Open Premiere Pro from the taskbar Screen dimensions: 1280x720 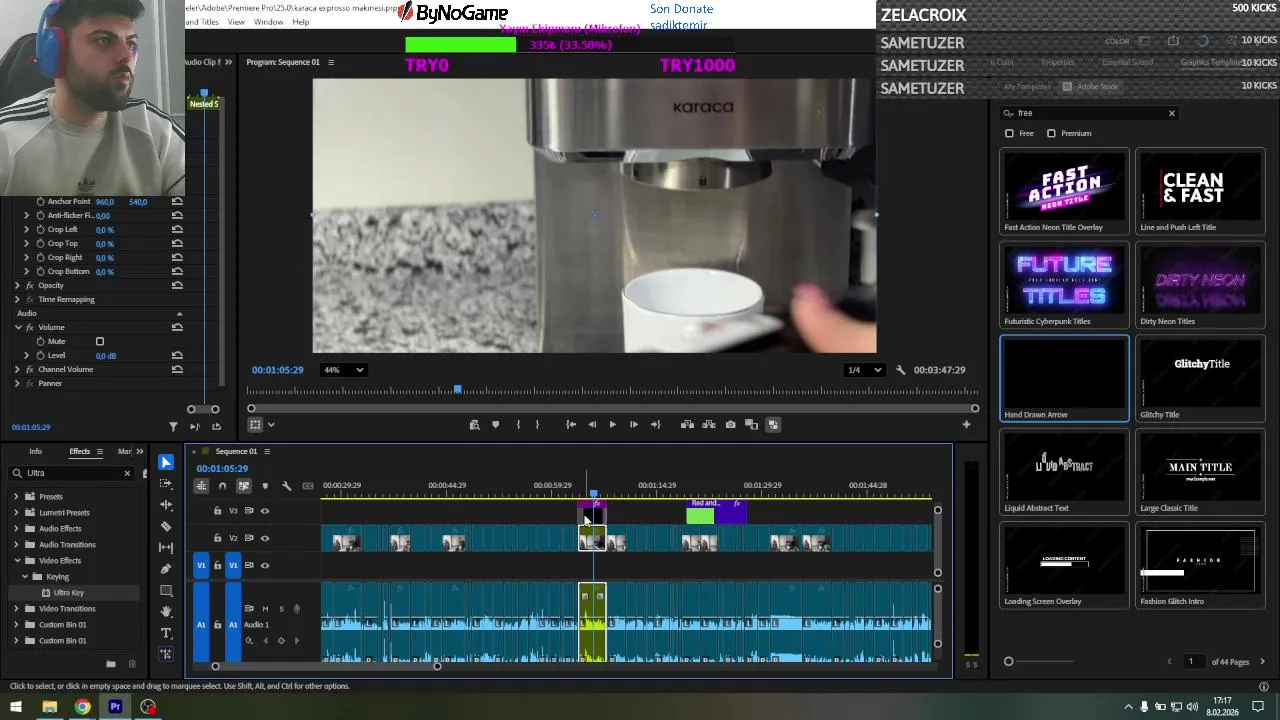coord(115,708)
